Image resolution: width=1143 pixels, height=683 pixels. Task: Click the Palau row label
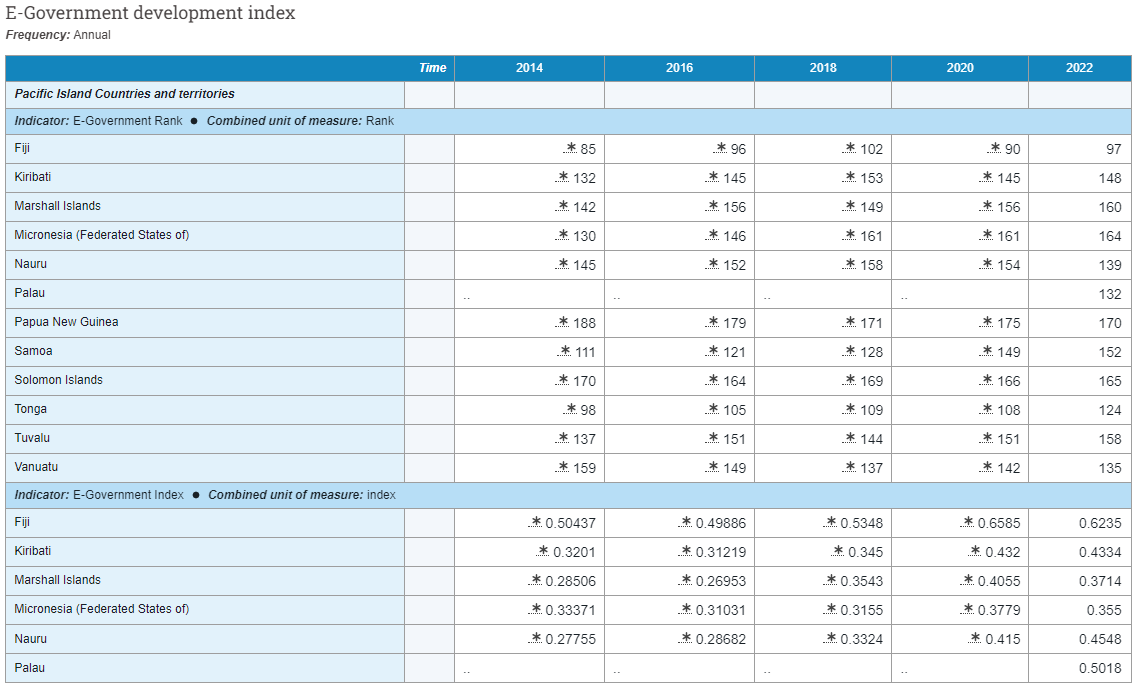coord(31,293)
